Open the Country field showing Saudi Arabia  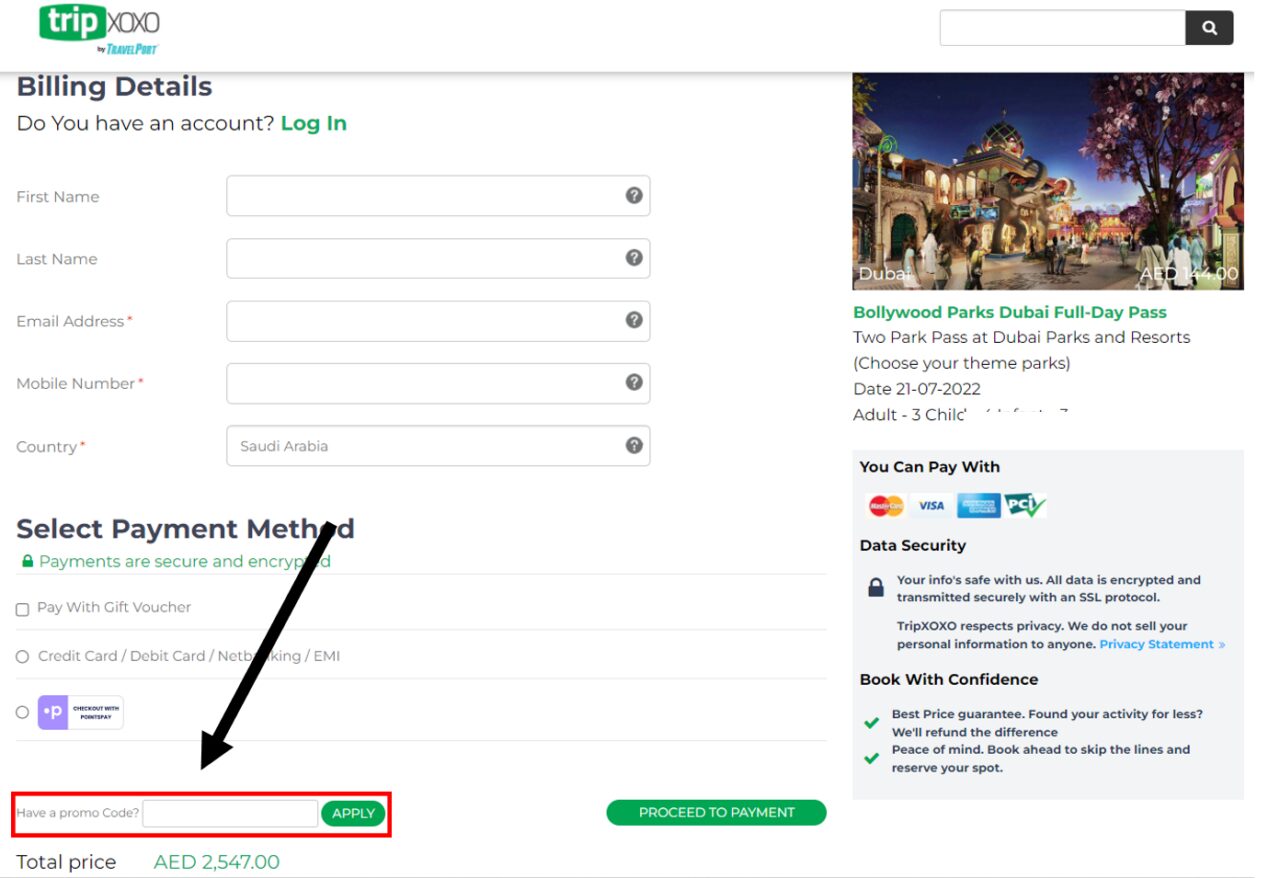click(438, 446)
